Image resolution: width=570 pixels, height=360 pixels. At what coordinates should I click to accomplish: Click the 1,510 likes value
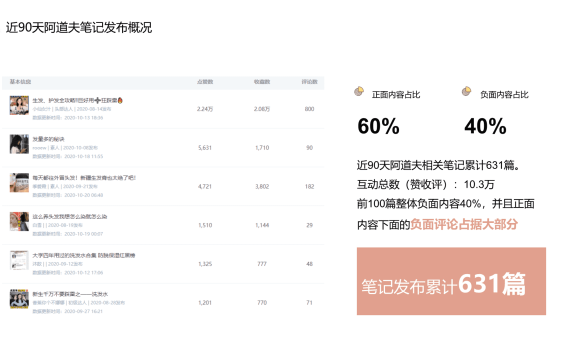(x=205, y=225)
